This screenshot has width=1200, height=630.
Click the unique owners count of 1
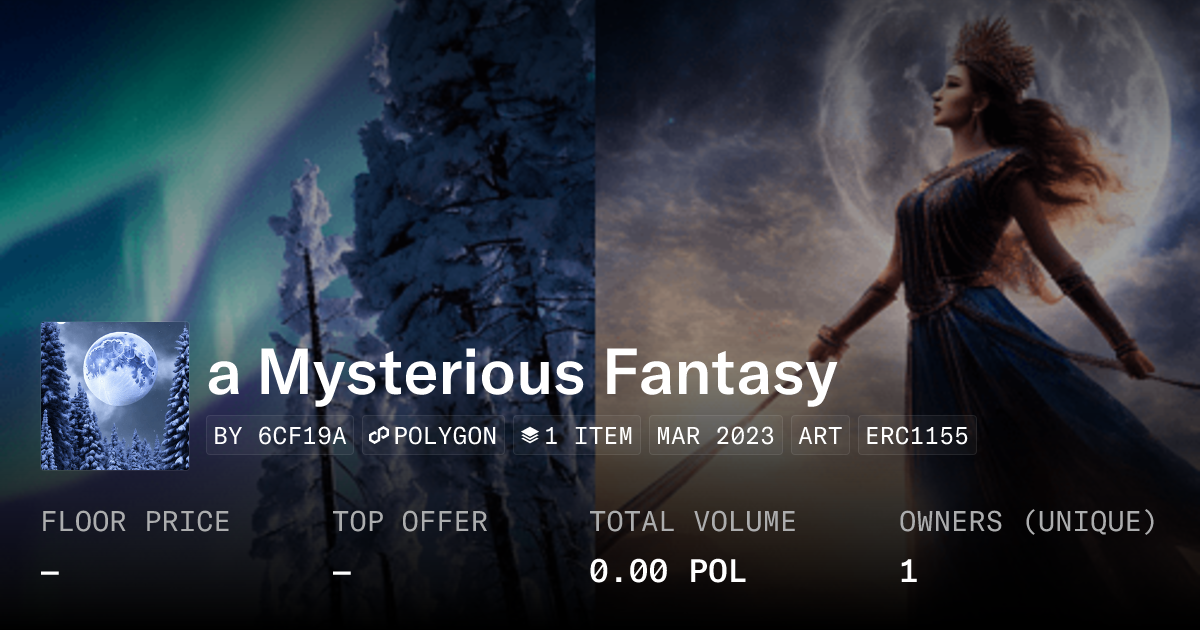pyautogui.click(x=908, y=571)
